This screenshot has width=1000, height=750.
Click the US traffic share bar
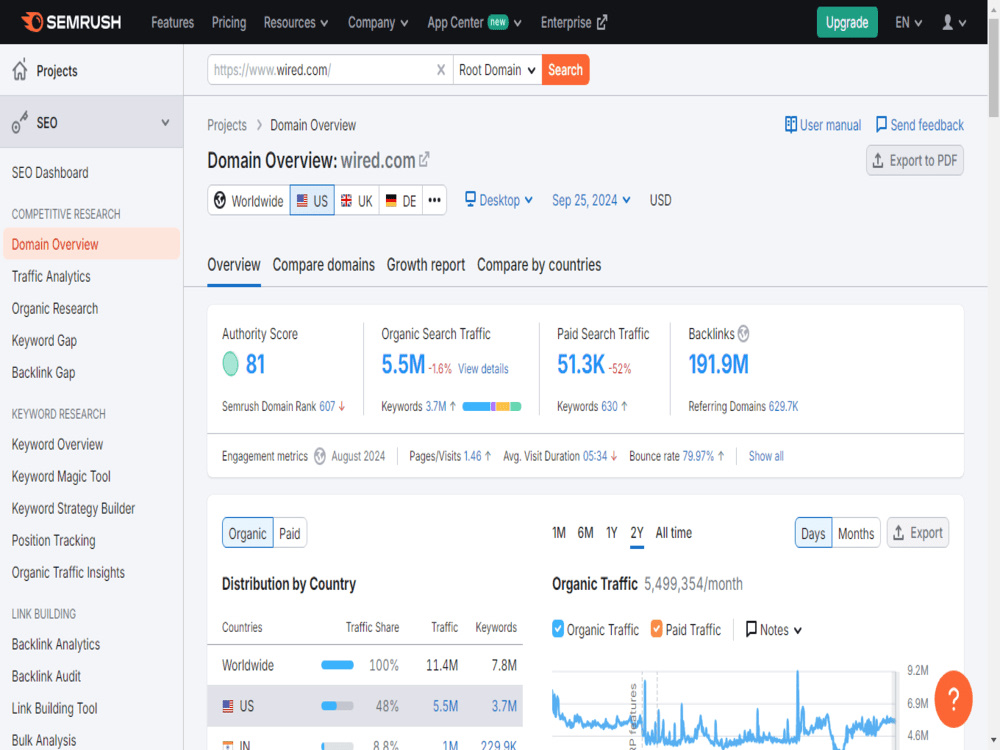pos(337,706)
